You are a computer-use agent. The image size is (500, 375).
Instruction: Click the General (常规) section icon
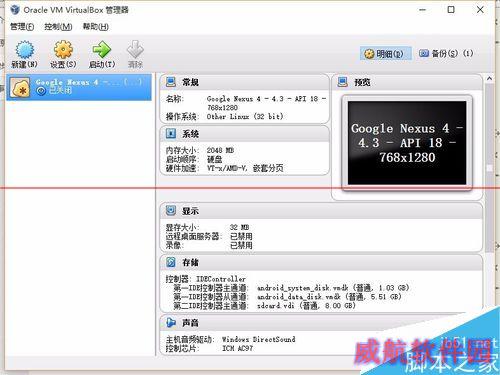click(171, 82)
